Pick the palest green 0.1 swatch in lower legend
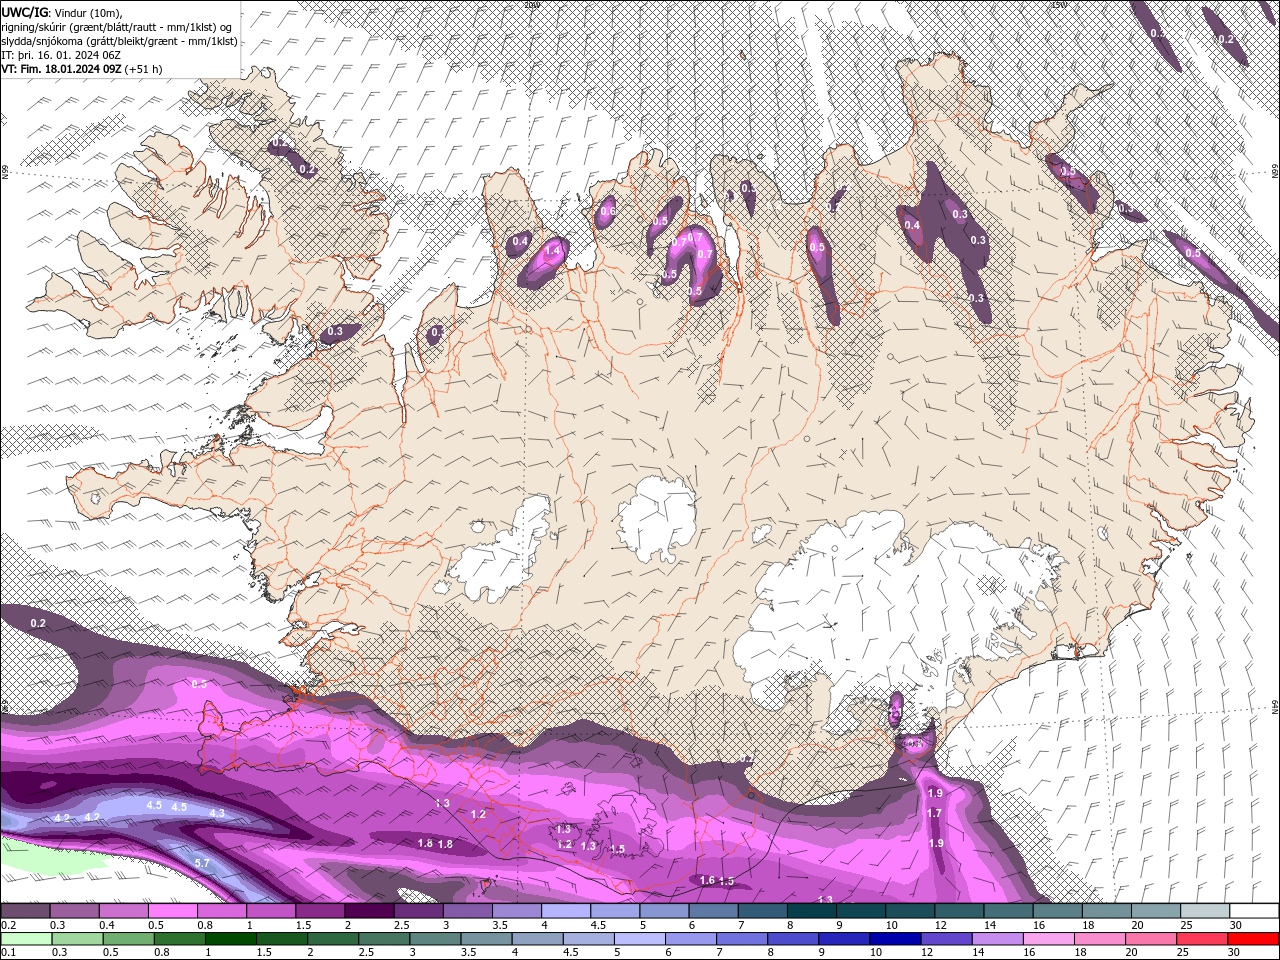This screenshot has height=960, width=1280. [x=25, y=938]
